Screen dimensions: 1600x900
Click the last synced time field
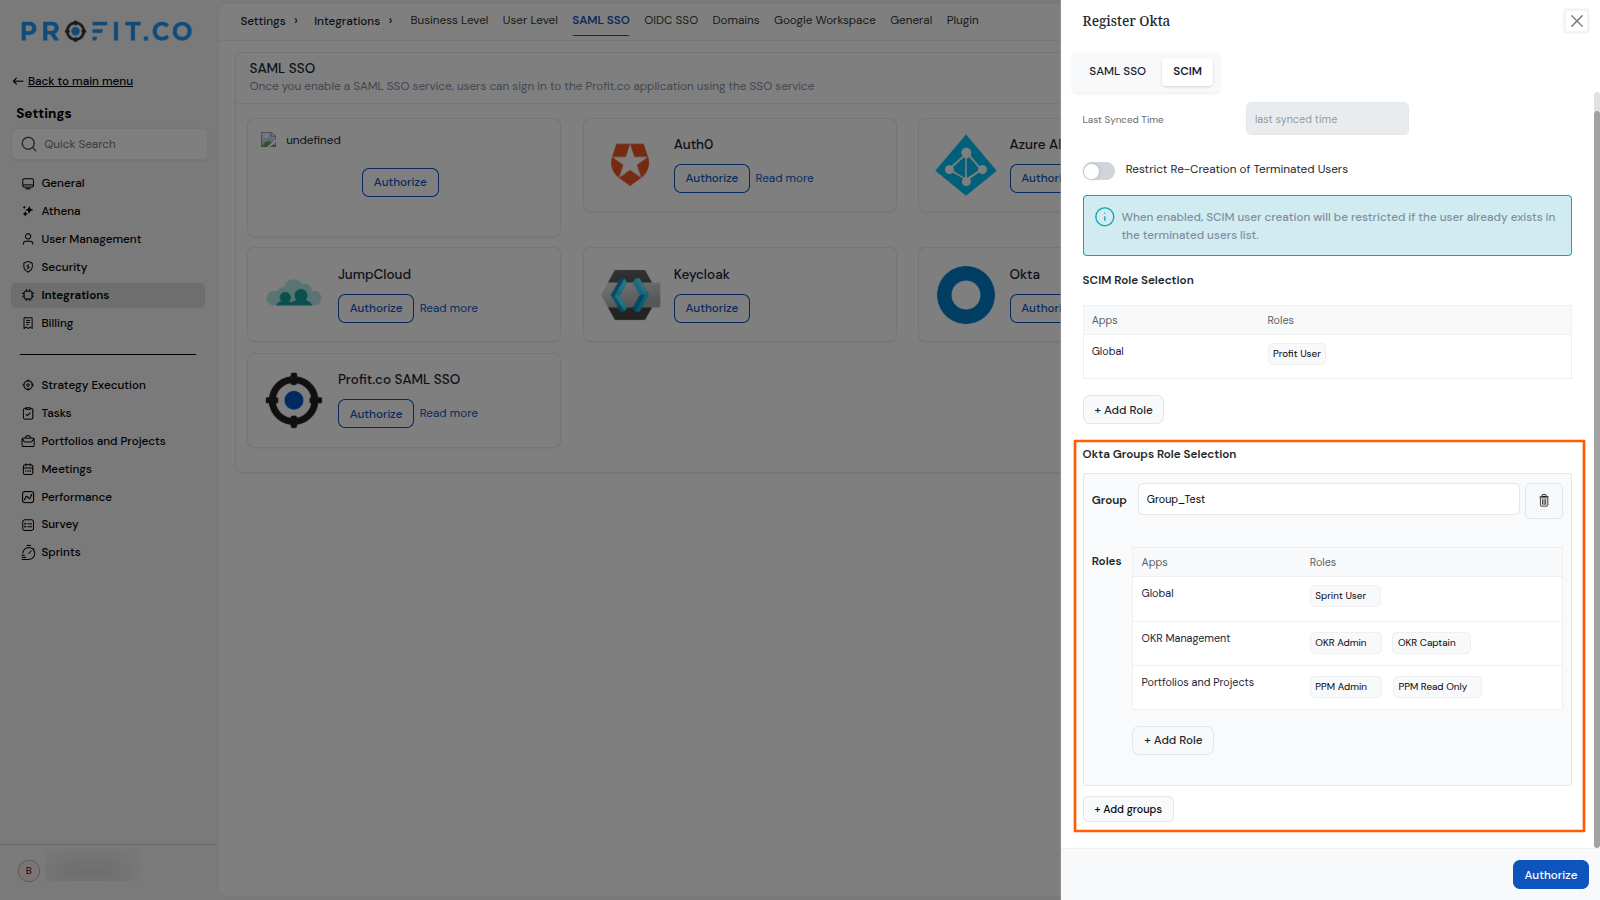(x=1327, y=119)
